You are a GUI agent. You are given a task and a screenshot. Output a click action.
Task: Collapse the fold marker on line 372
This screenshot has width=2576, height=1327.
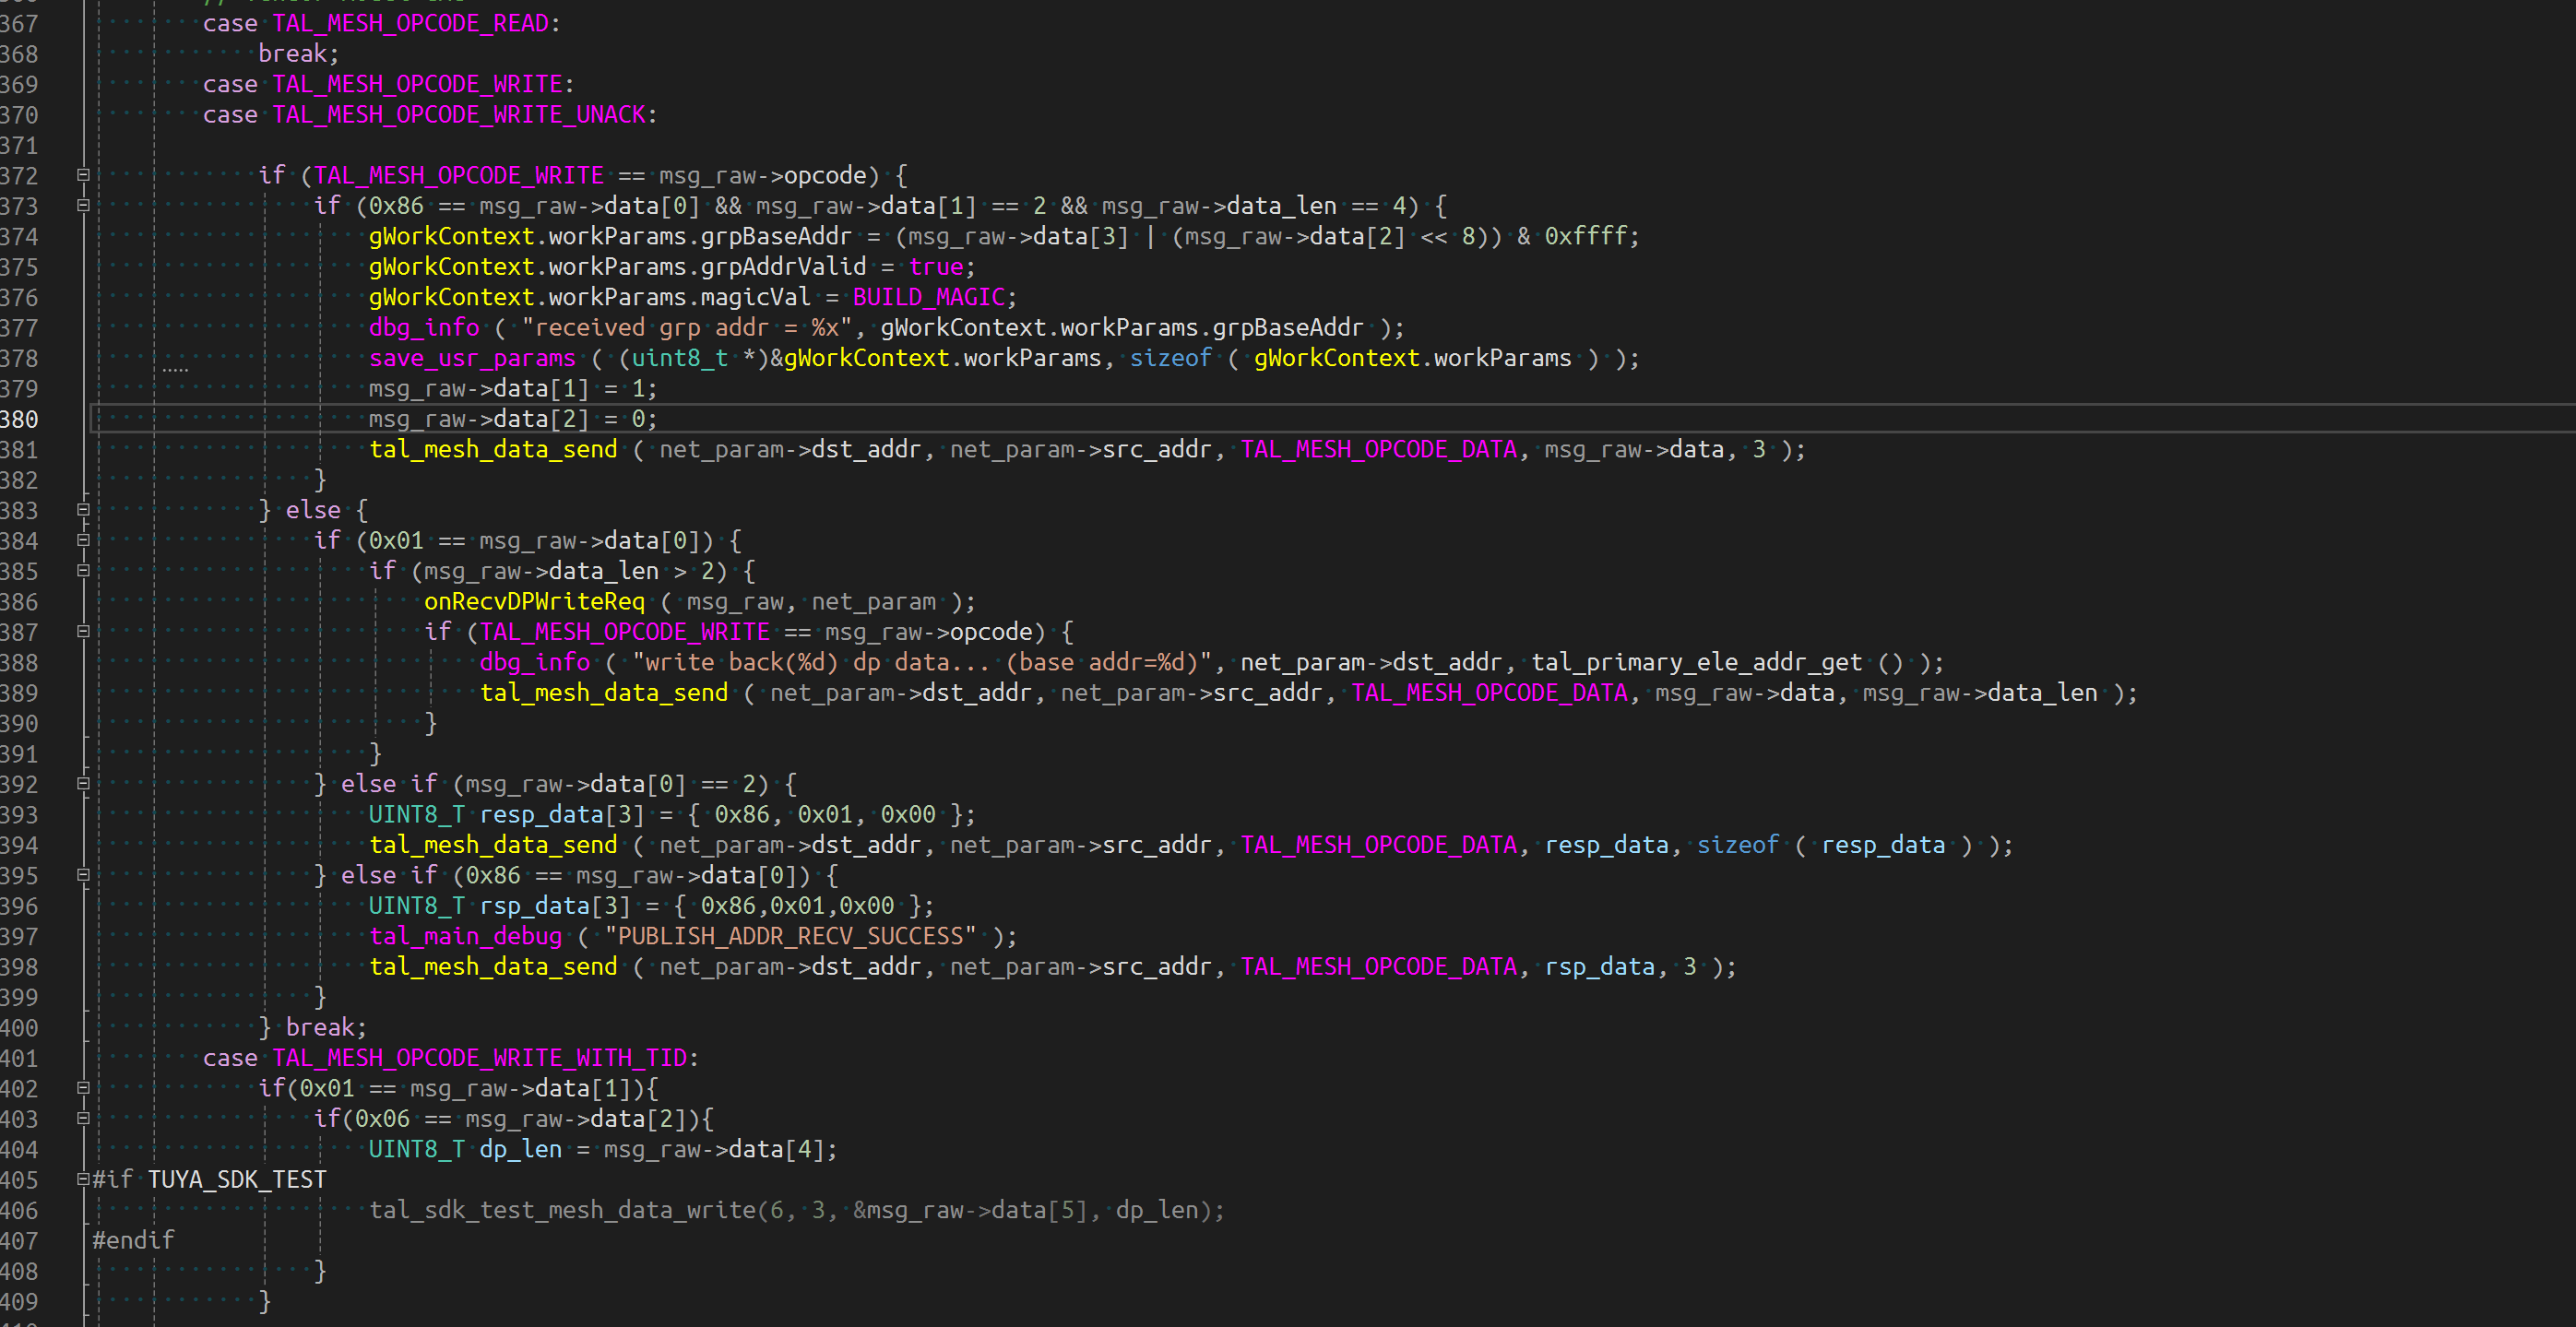(x=84, y=175)
